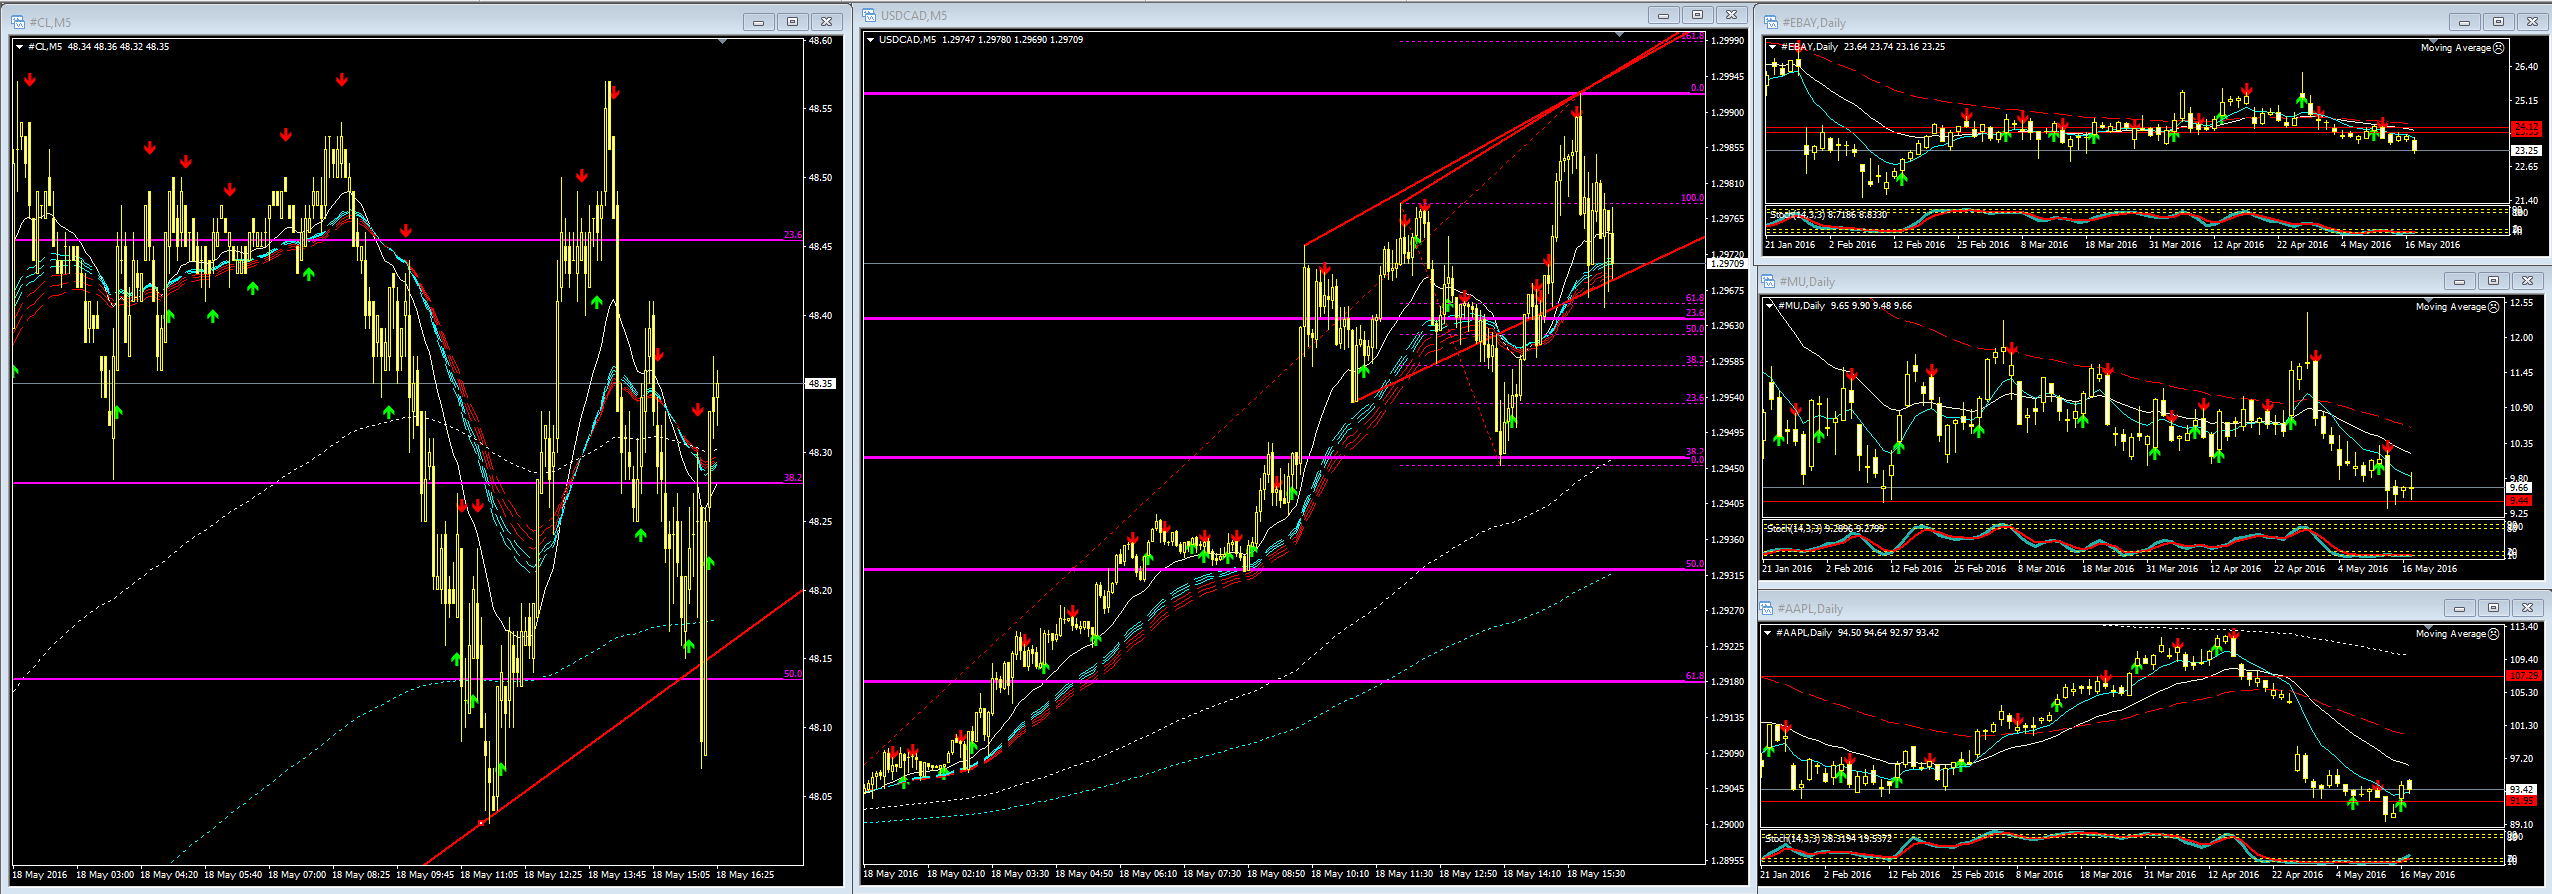Restore the #MU,Daily chart window
This screenshot has height=894, width=2552.
[x=2494, y=281]
